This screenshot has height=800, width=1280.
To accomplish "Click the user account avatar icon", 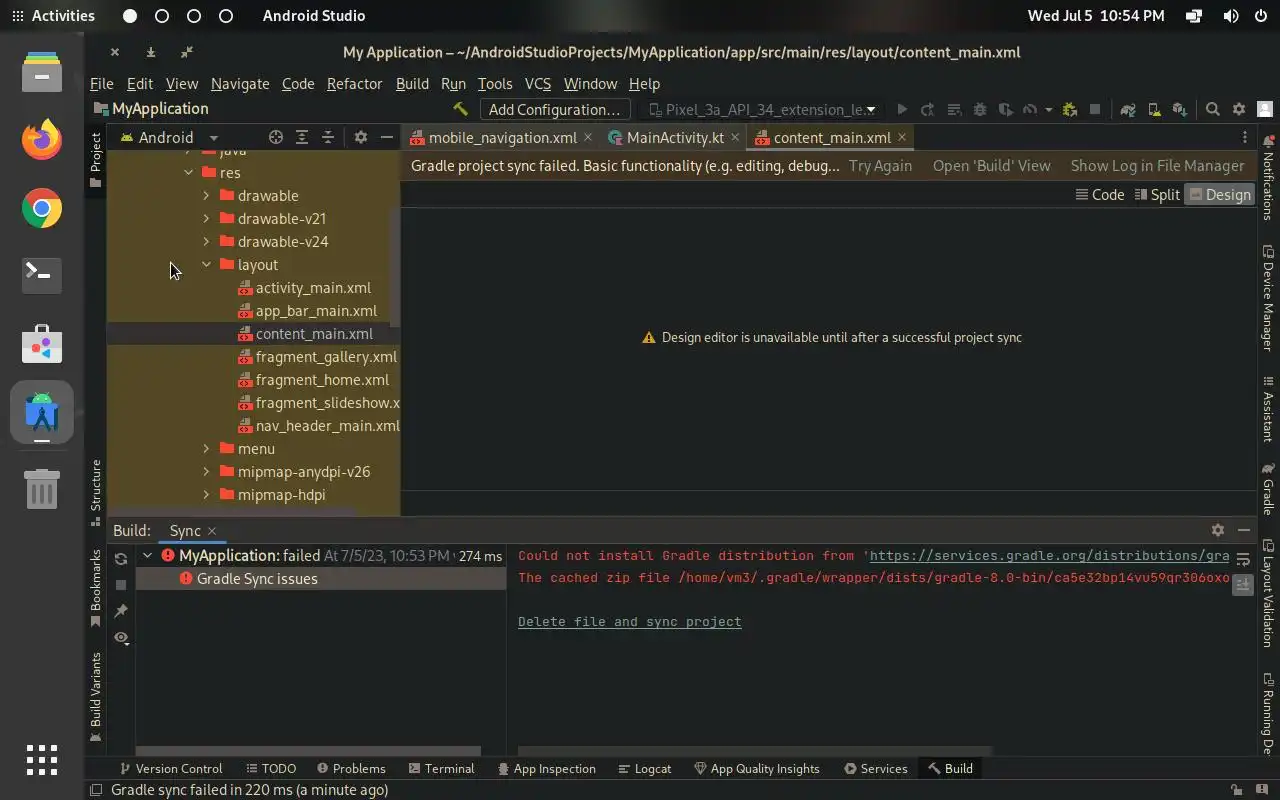I will click(x=1264, y=109).
